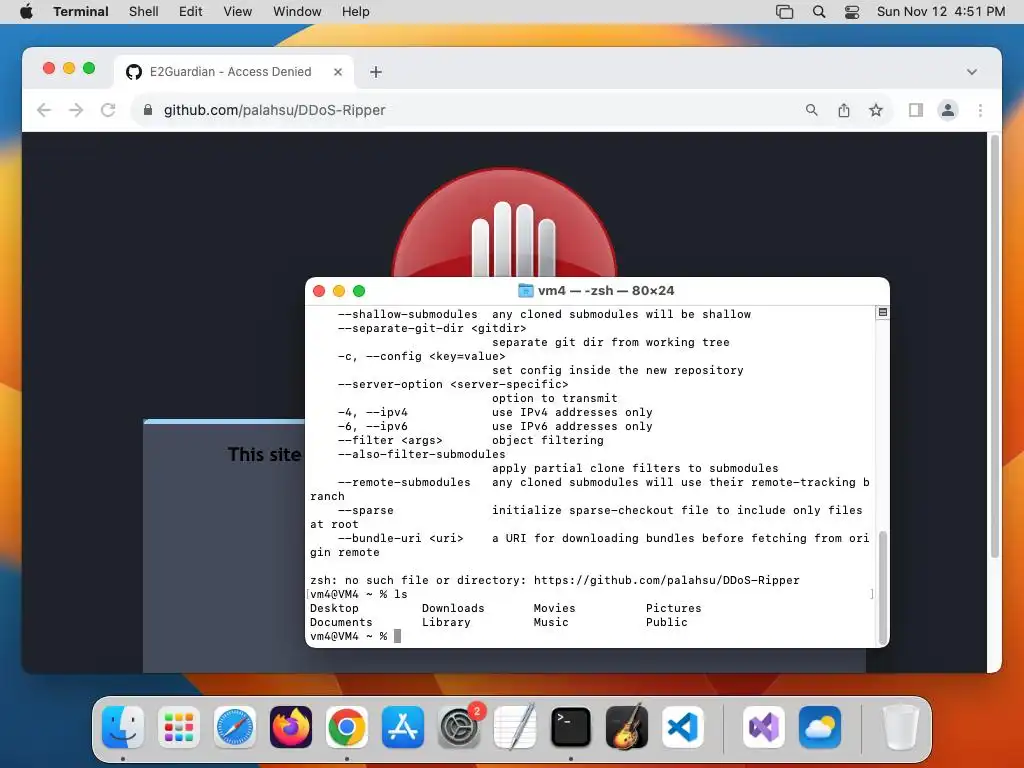Screen dimensions: 1024x768
Task: Go back in Chrome
Action: 44,110
